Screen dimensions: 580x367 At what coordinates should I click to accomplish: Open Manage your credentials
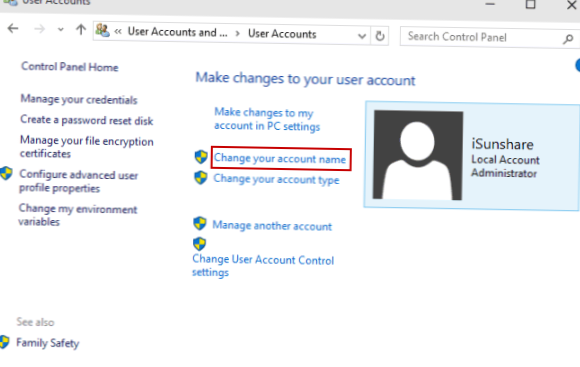point(79,99)
